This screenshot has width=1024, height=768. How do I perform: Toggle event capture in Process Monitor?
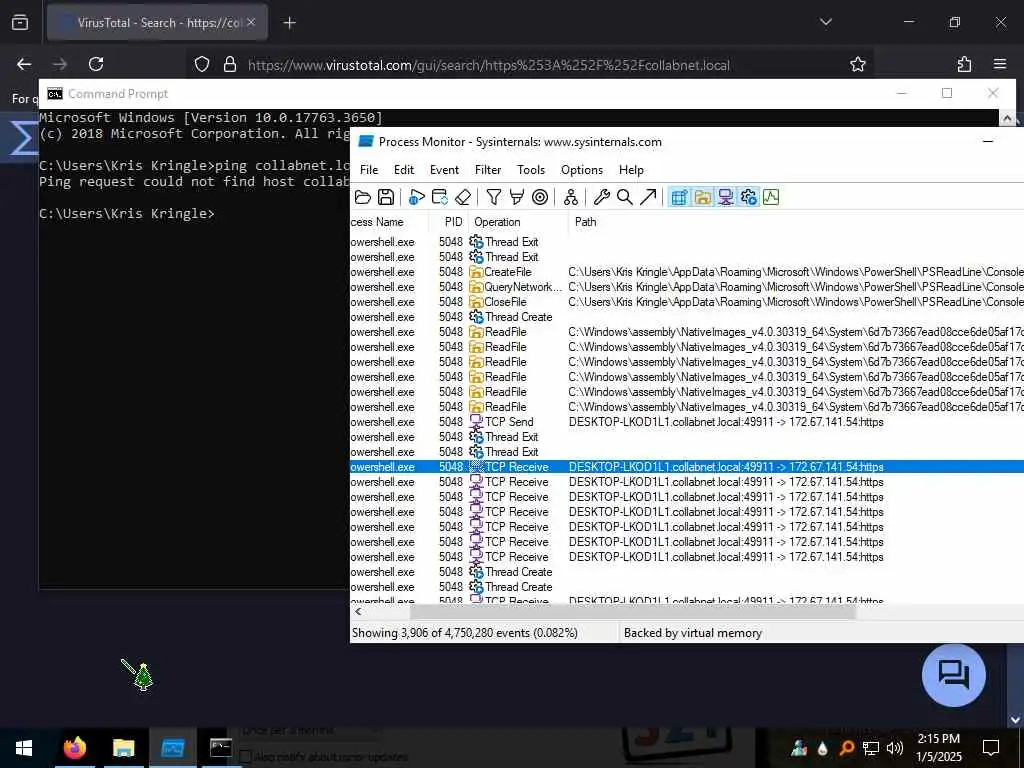[417, 197]
